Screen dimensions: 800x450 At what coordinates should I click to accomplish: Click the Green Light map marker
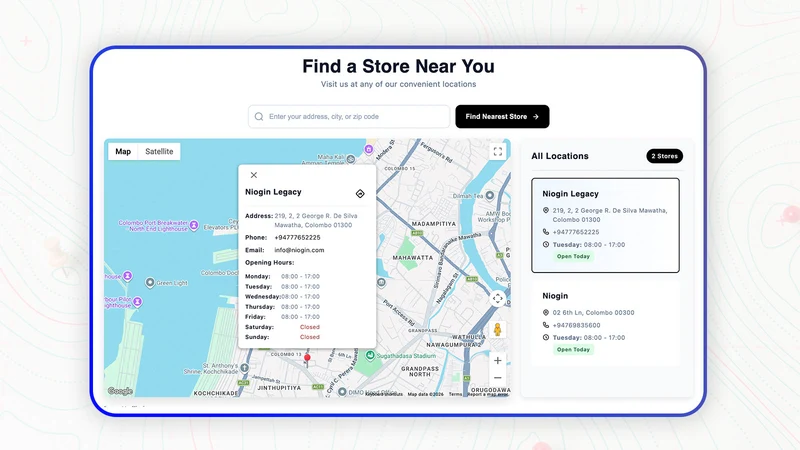150,282
